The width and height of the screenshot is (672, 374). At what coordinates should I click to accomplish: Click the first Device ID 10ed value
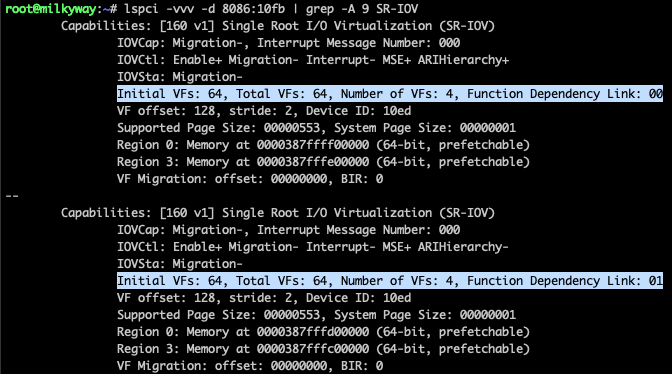397,111
